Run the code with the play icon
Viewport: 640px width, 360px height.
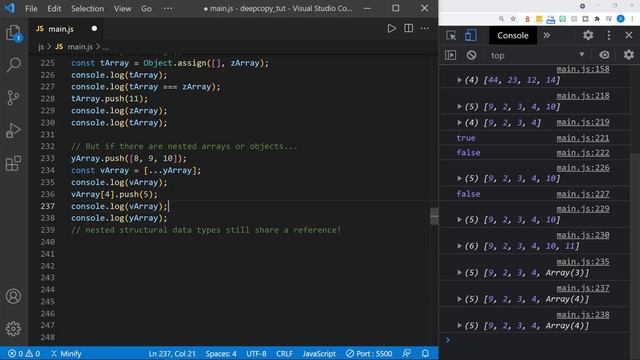point(391,28)
